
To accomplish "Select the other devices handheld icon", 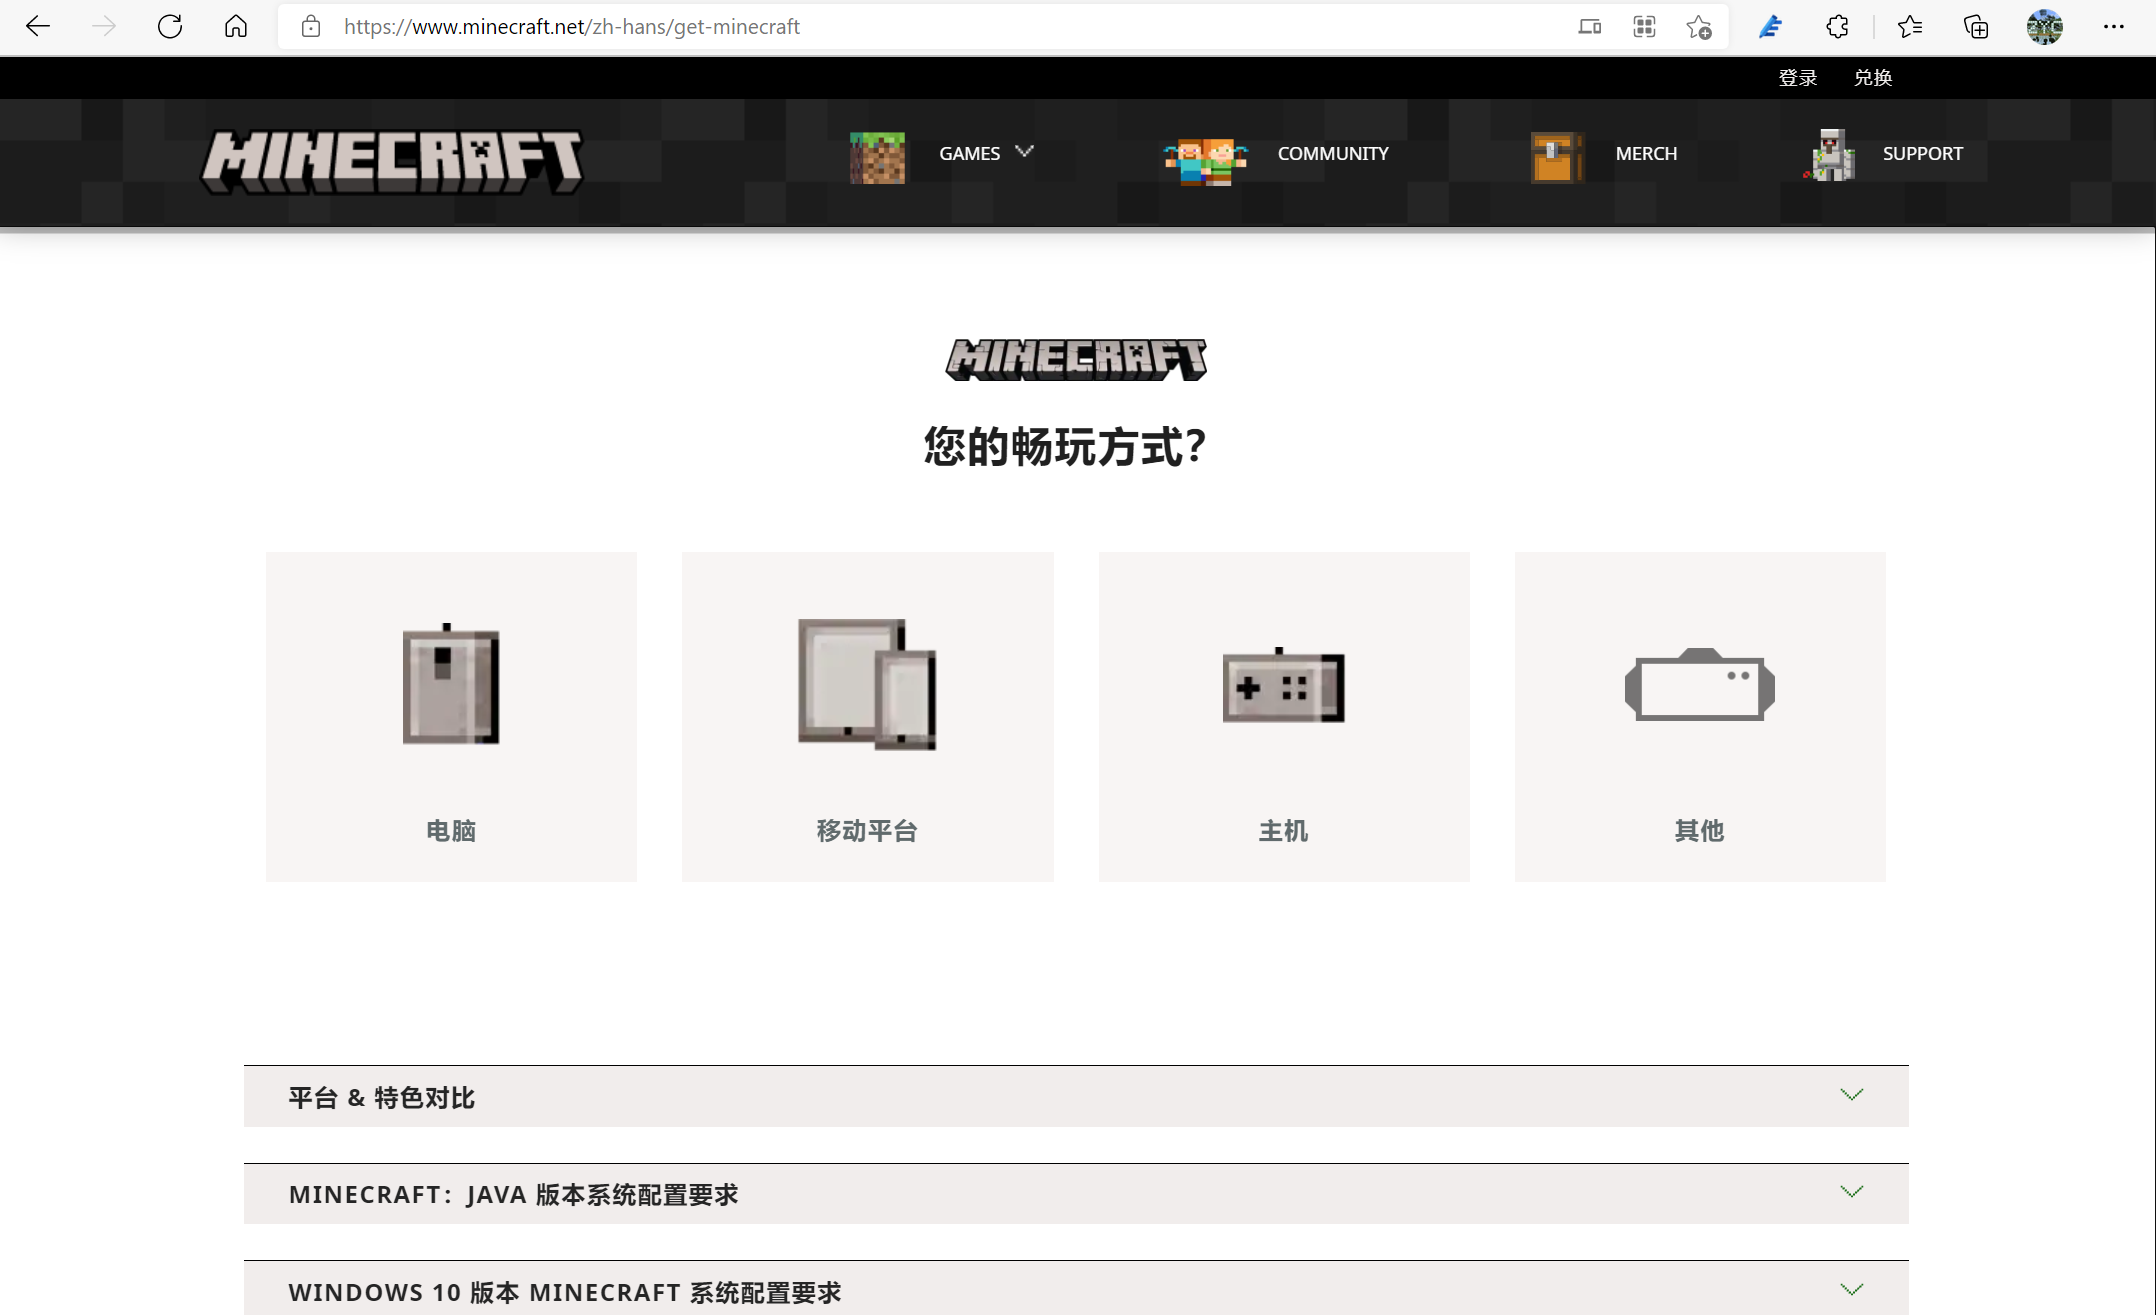I will tap(1699, 686).
